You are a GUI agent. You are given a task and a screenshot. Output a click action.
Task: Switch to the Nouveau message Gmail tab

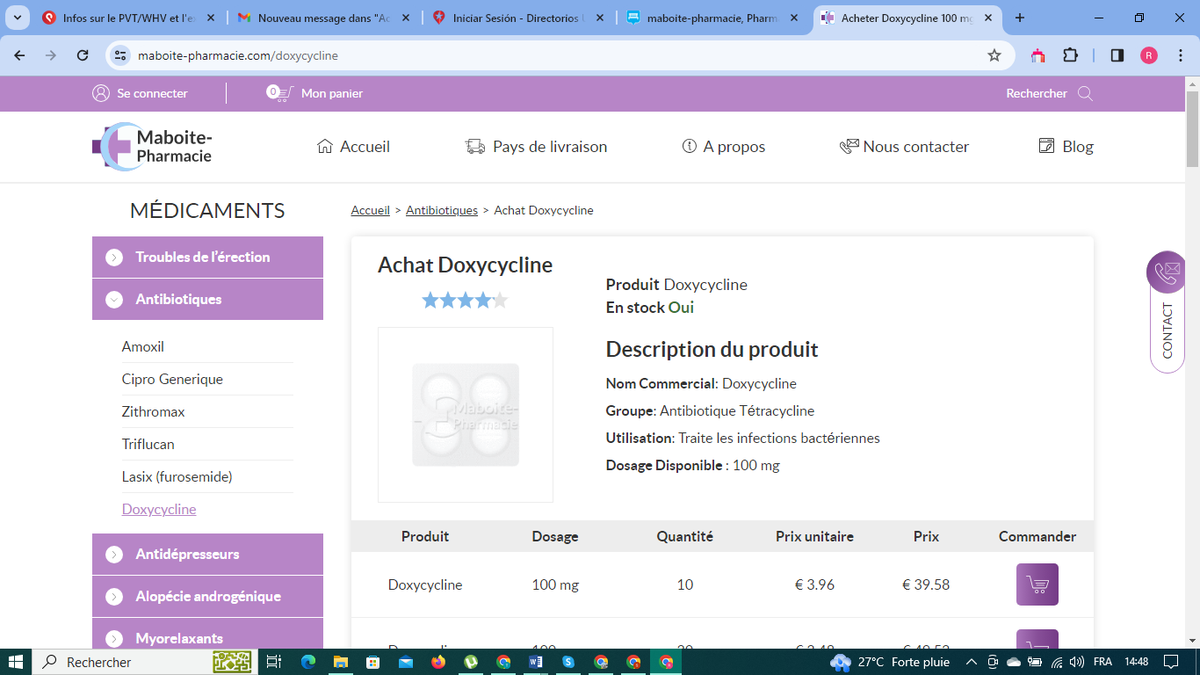point(325,18)
